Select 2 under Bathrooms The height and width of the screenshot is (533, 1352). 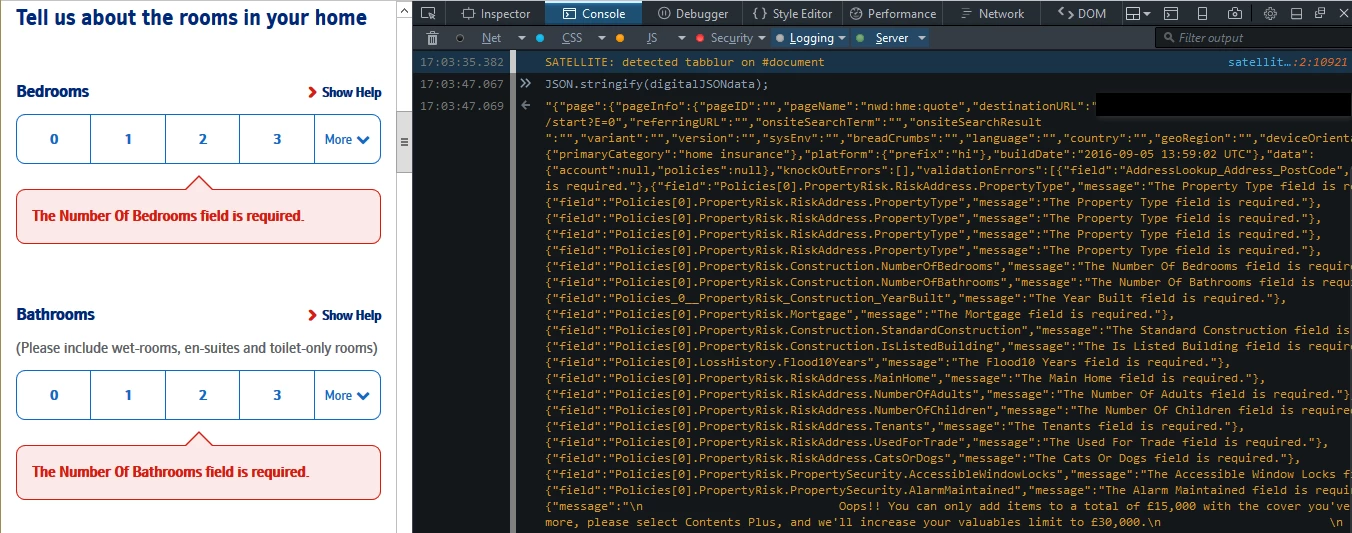[x=202, y=395]
